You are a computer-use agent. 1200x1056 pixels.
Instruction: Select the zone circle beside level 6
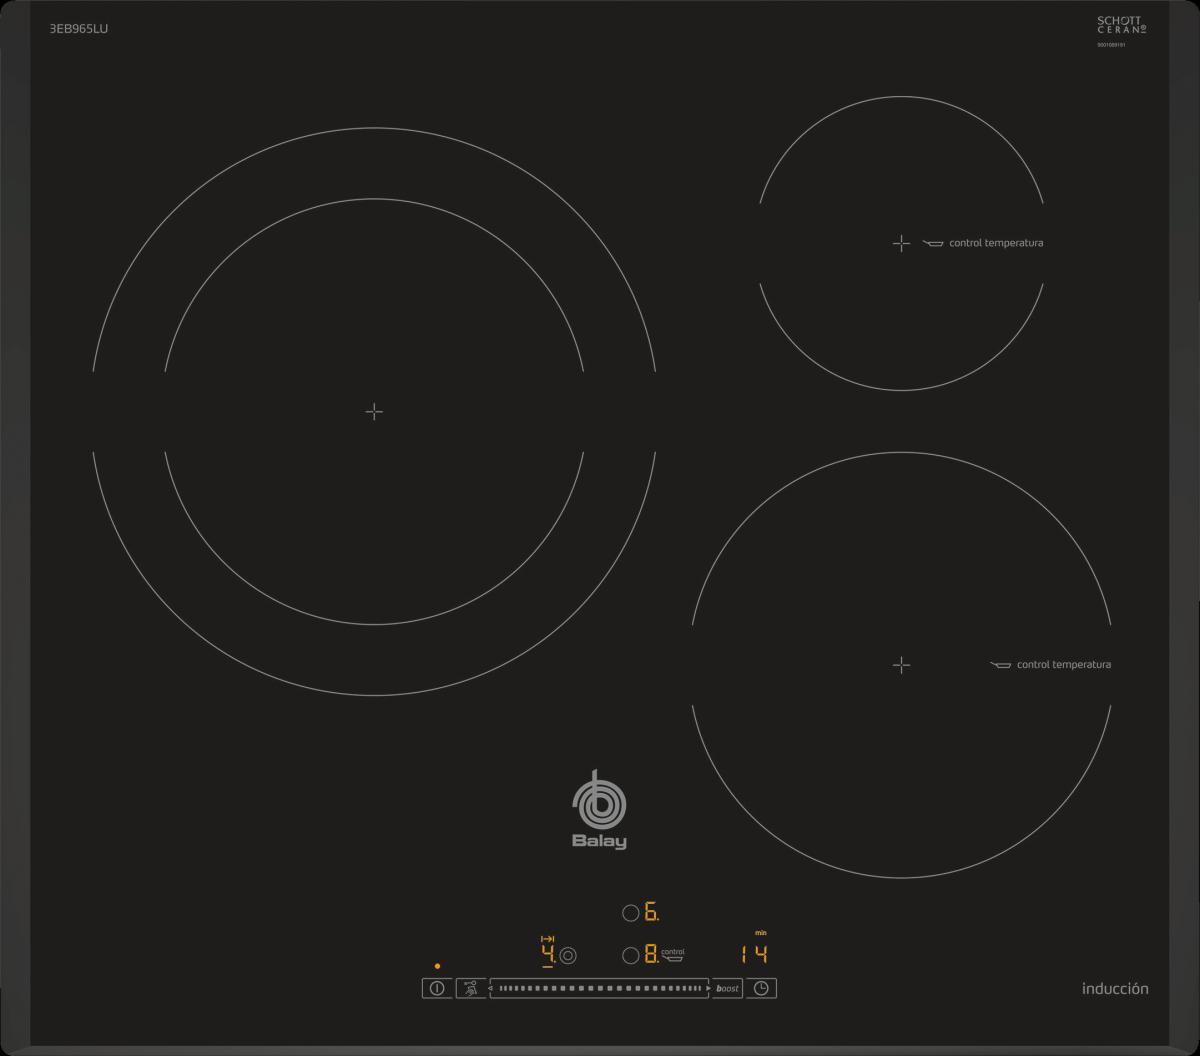coord(630,912)
